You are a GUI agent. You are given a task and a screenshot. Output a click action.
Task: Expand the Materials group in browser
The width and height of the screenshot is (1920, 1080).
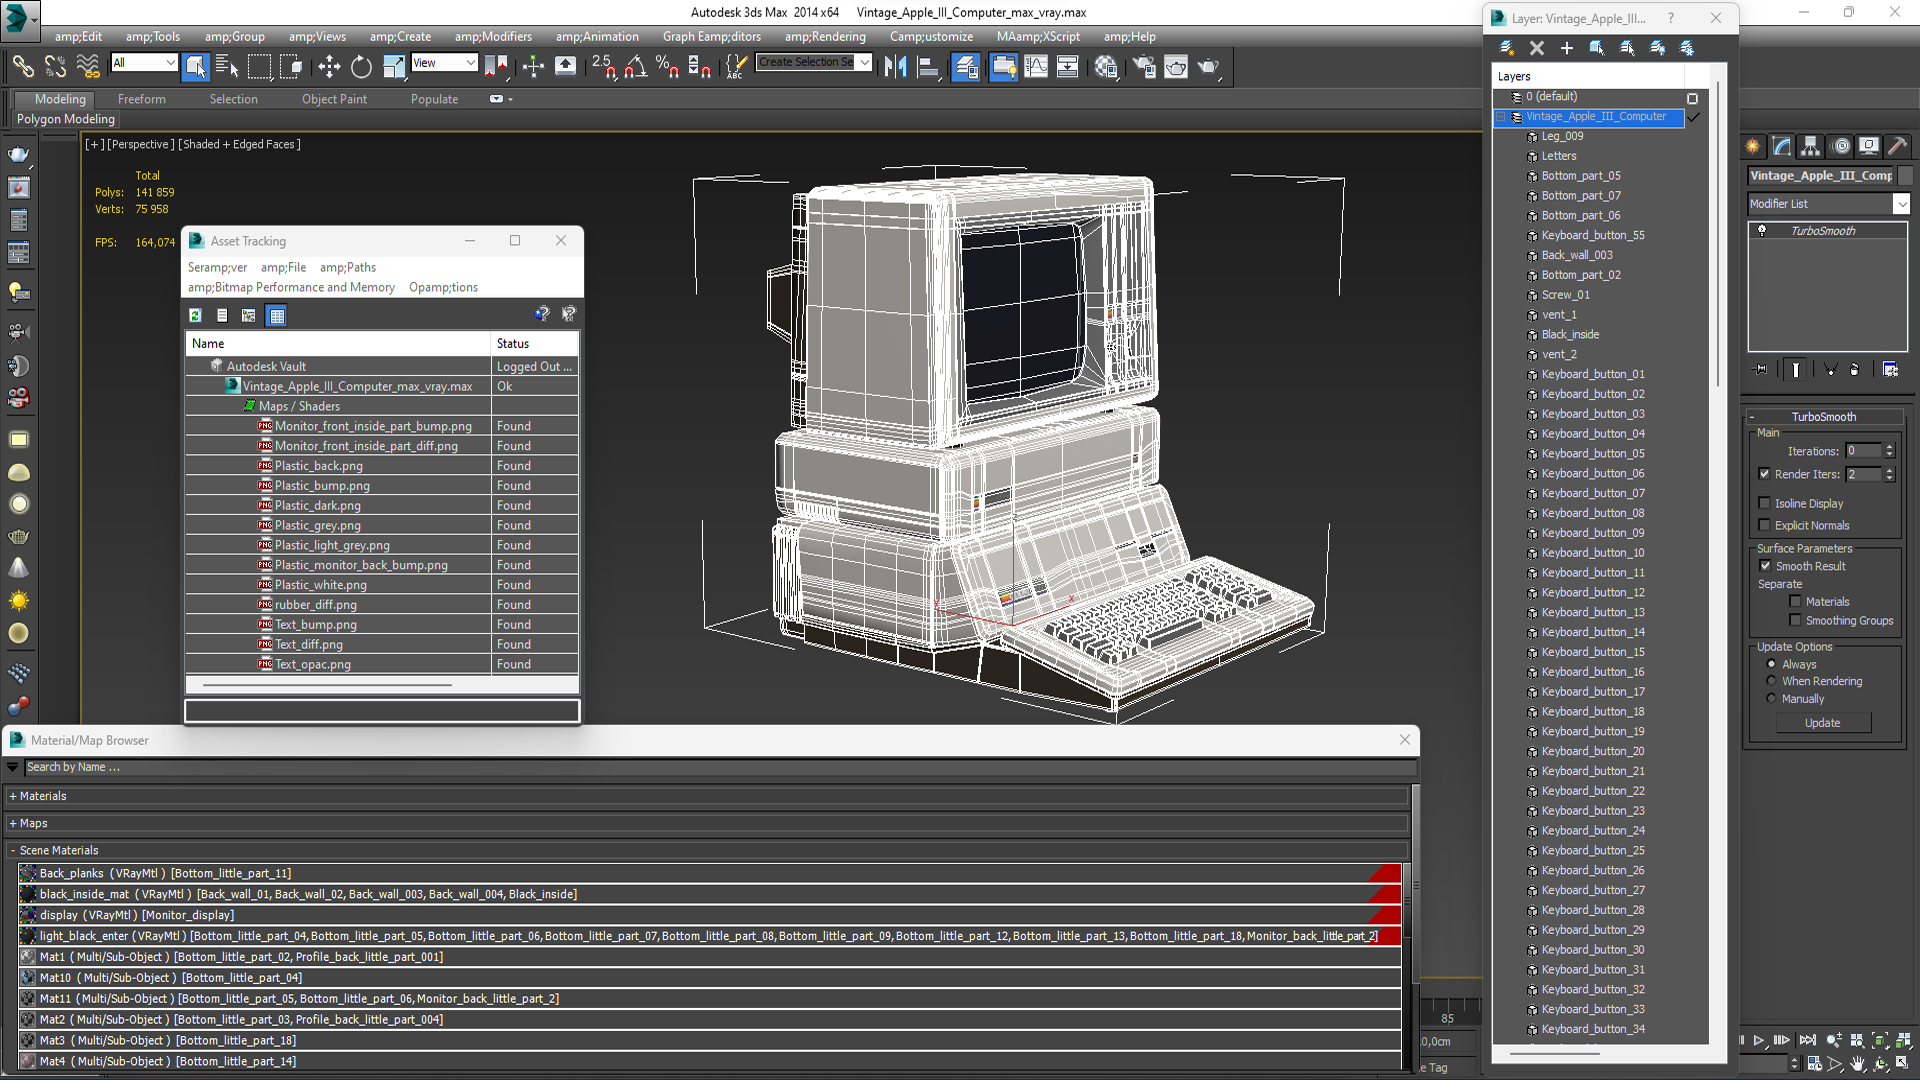click(x=13, y=796)
